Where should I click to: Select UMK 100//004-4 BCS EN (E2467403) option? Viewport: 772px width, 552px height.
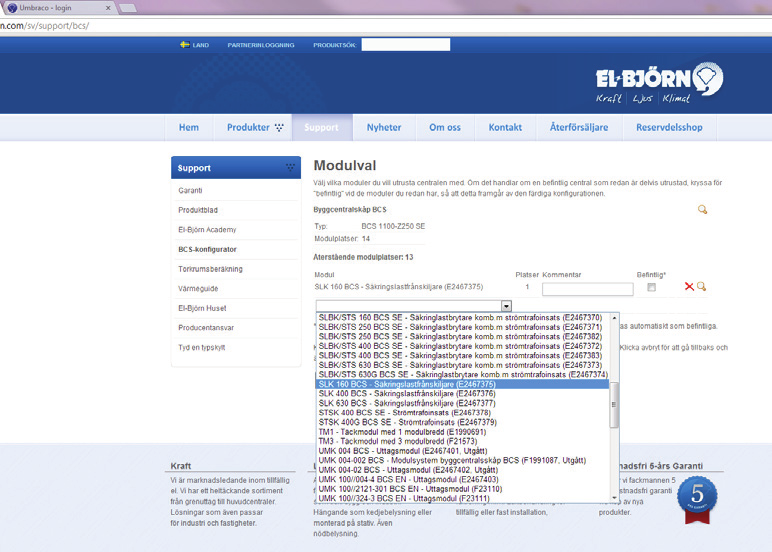coord(462,479)
